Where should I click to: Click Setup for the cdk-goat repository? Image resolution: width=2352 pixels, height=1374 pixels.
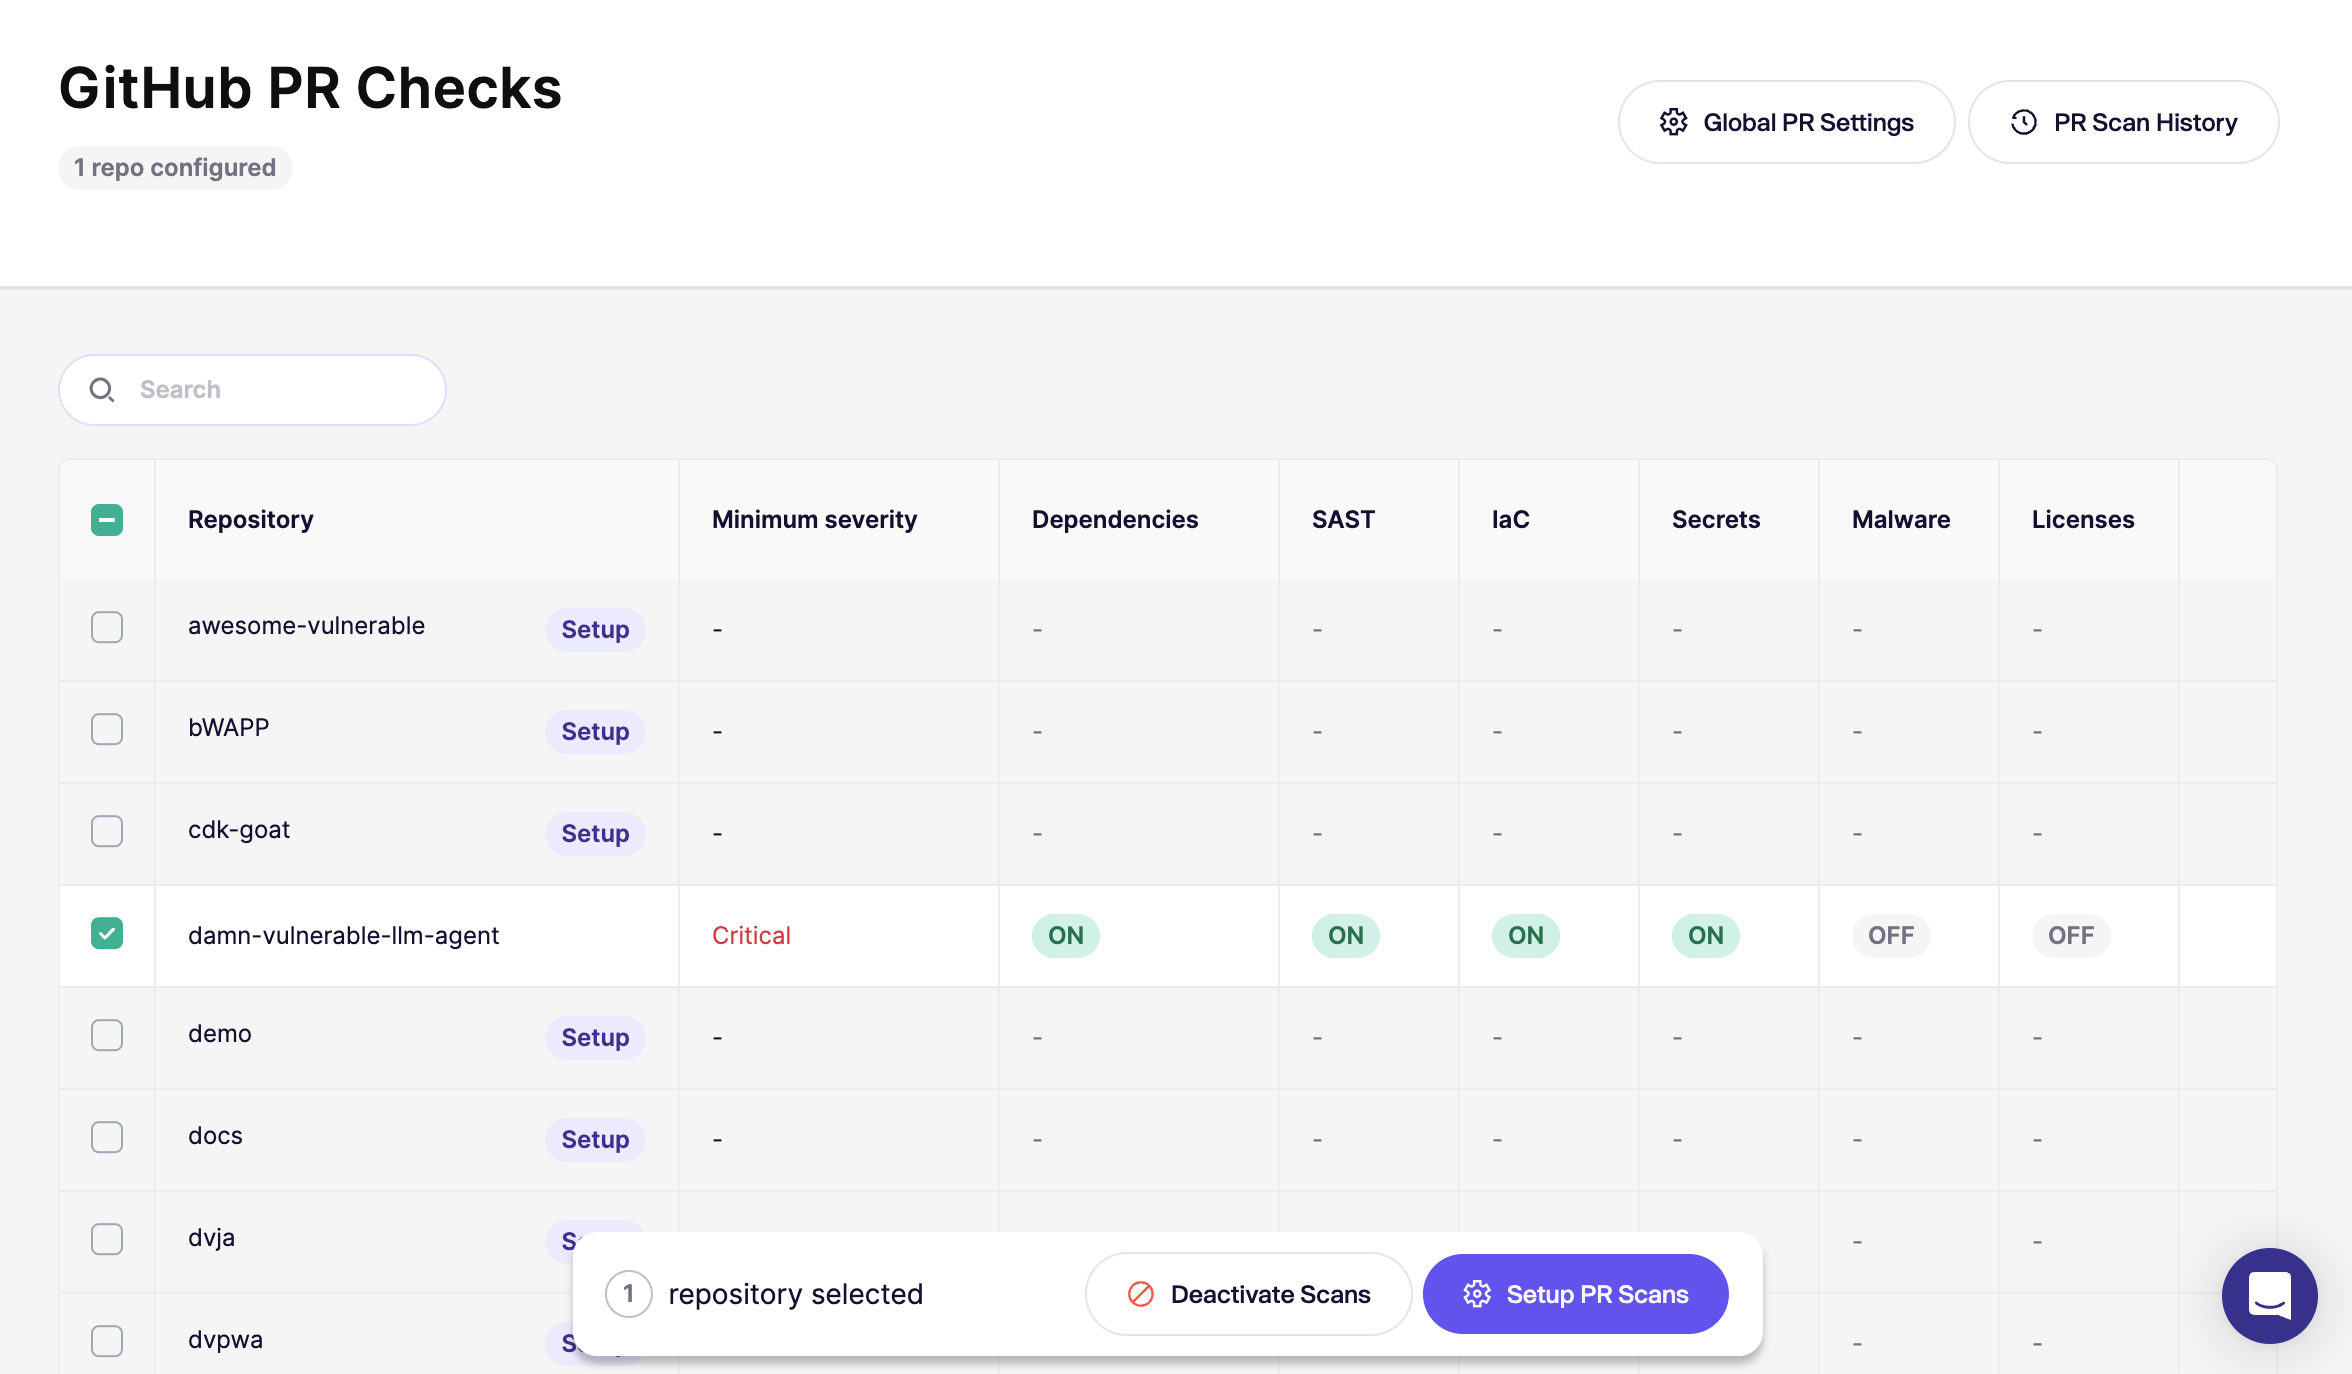pyautogui.click(x=595, y=834)
